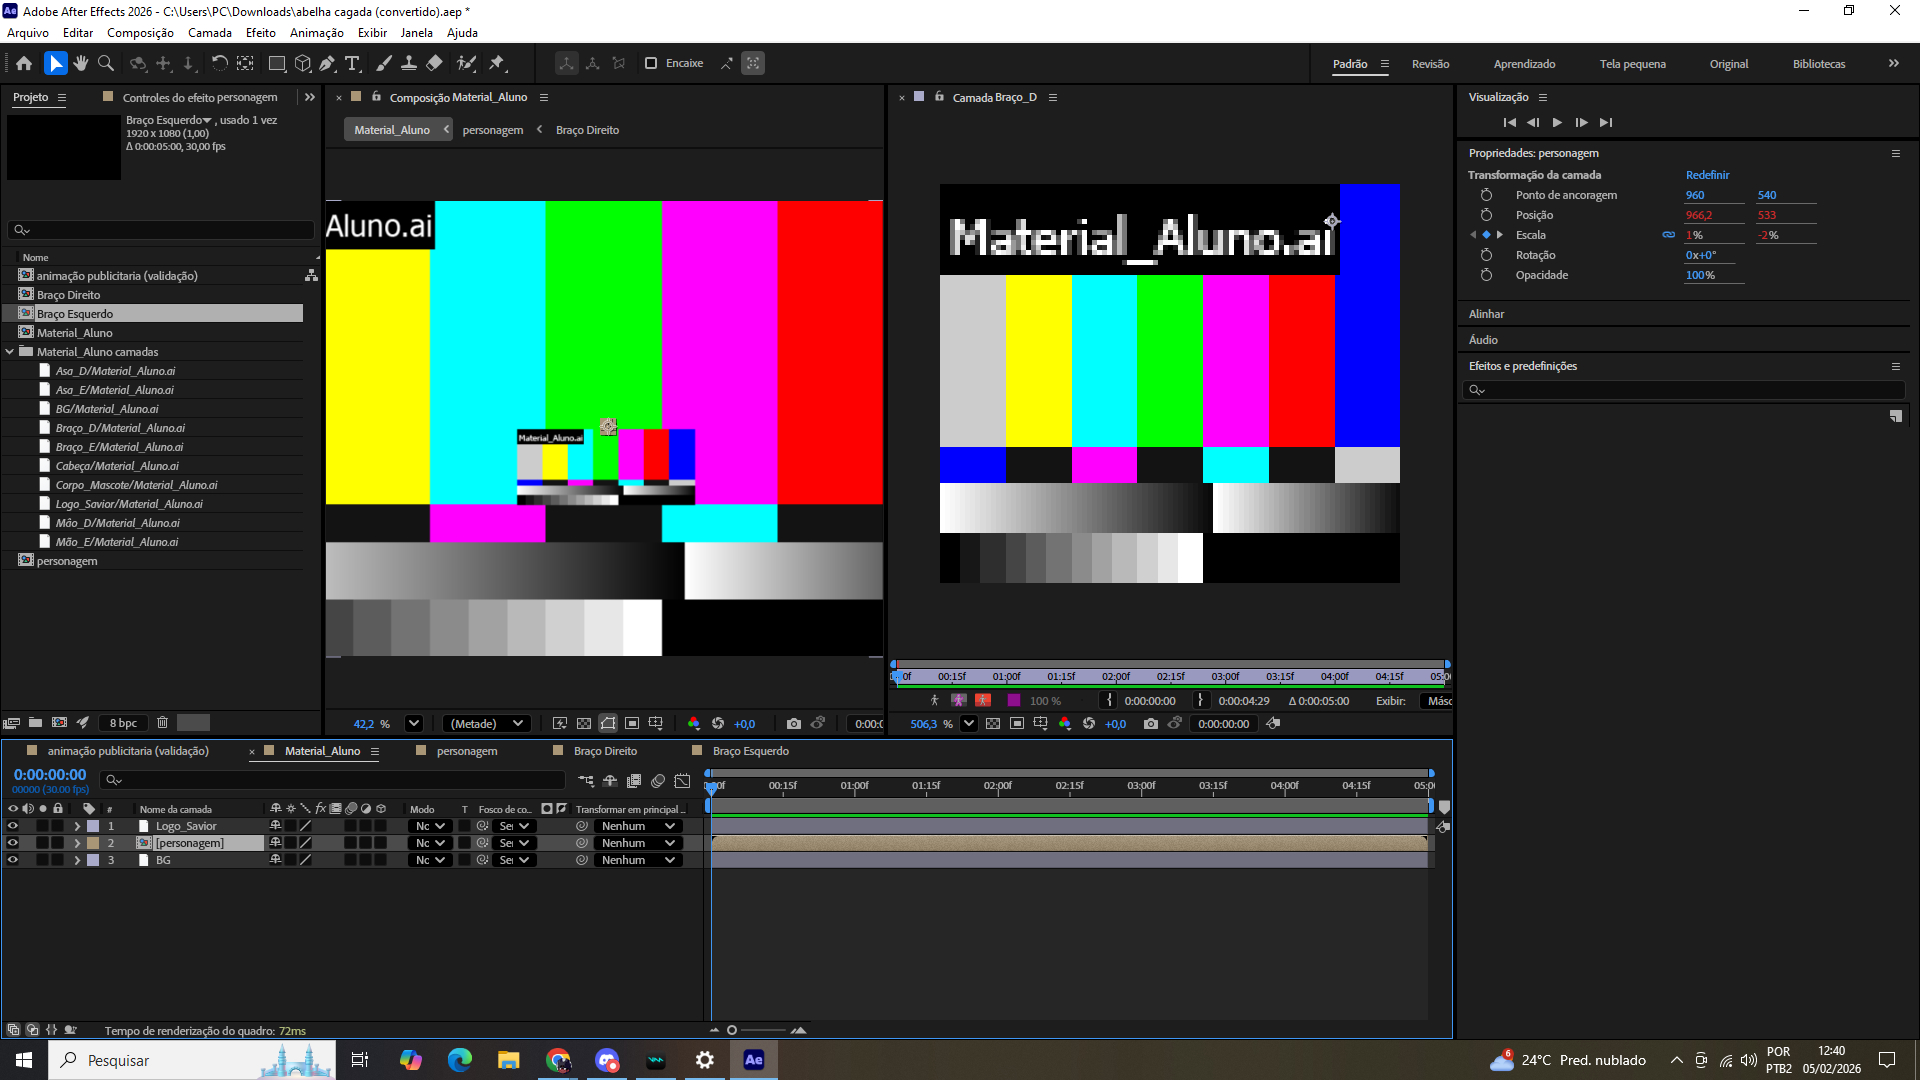1920x1080 pixels.
Task: Select the Pen tool
Action: (327, 63)
